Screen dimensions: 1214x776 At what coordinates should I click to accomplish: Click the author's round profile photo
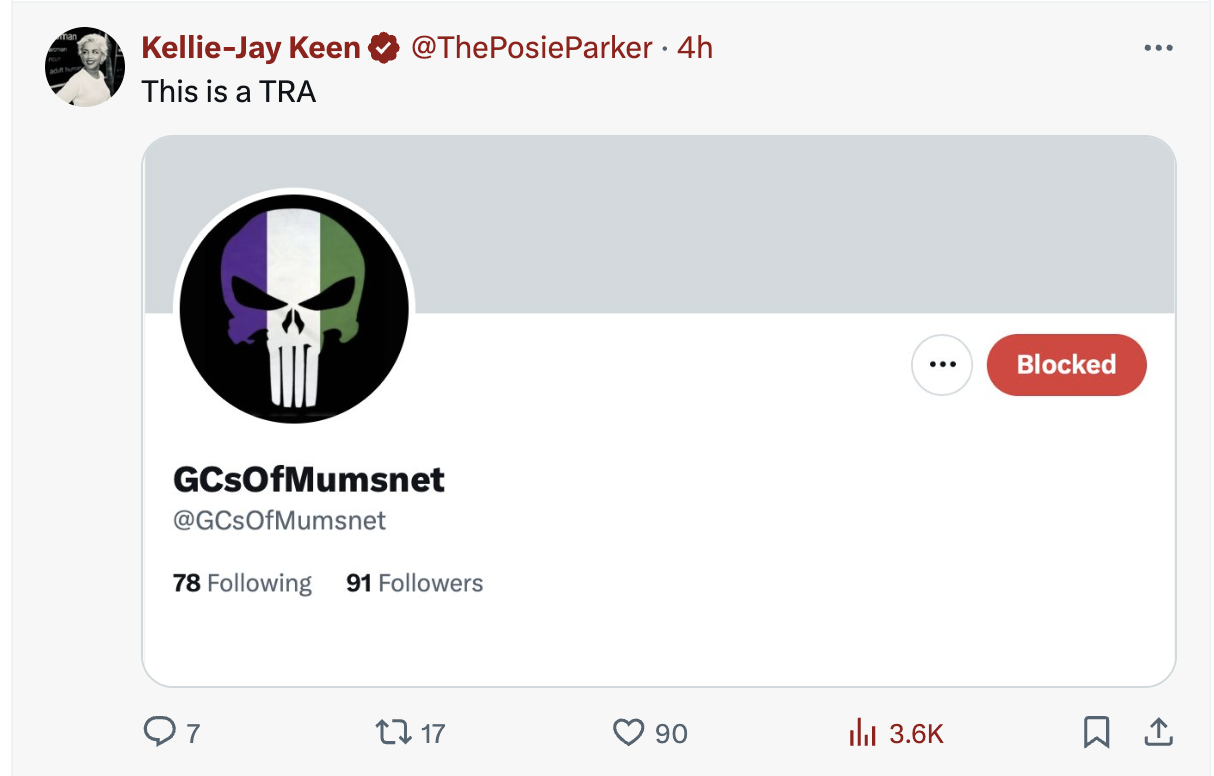[84, 67]
